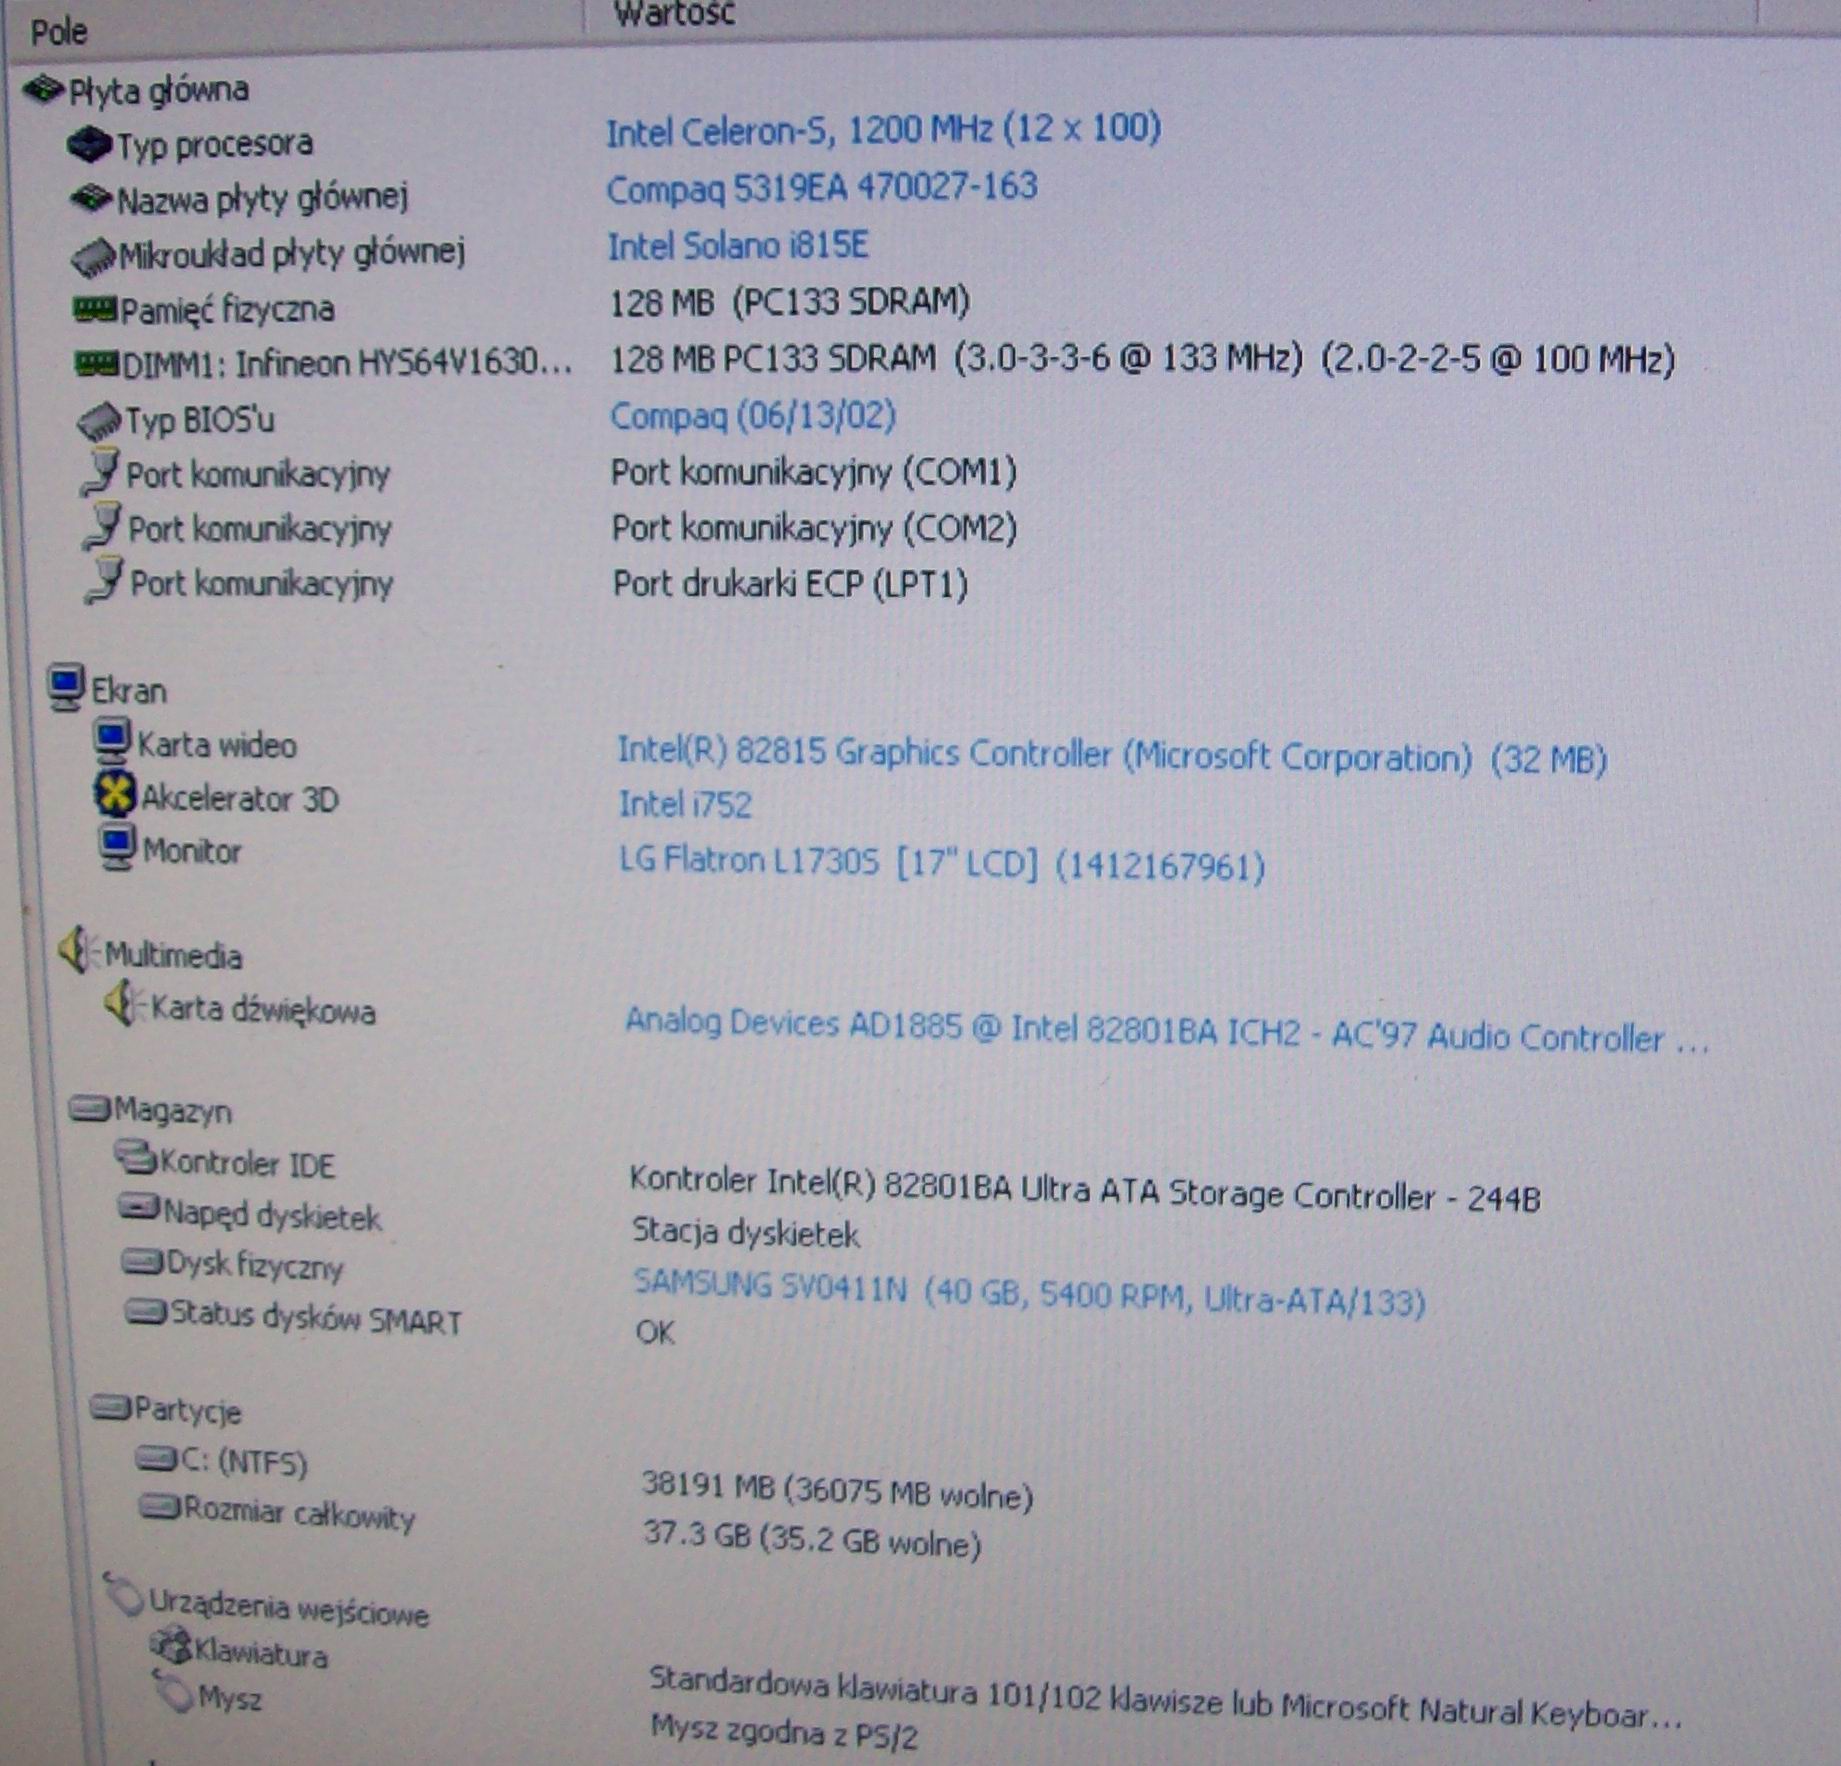The image size is (1841, 1766).
Task: Click the DIMM1 Infineon memory icon
Action: click(97, 363)
